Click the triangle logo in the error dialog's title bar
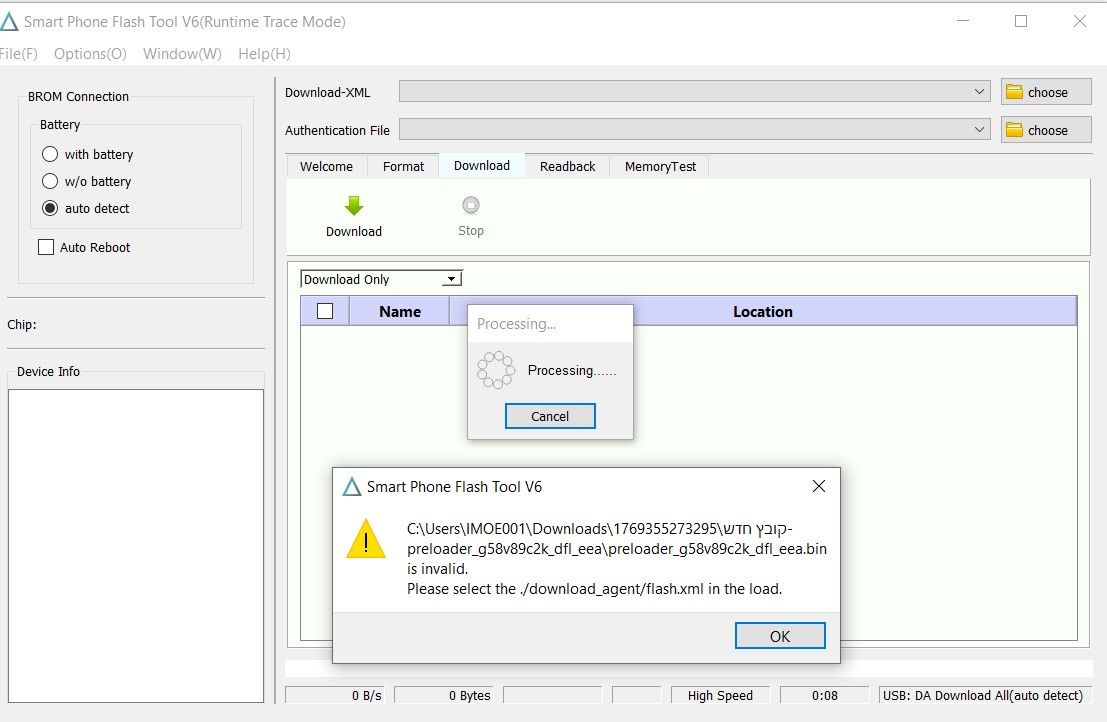The image size is (1107, 722). pos(352,486)
